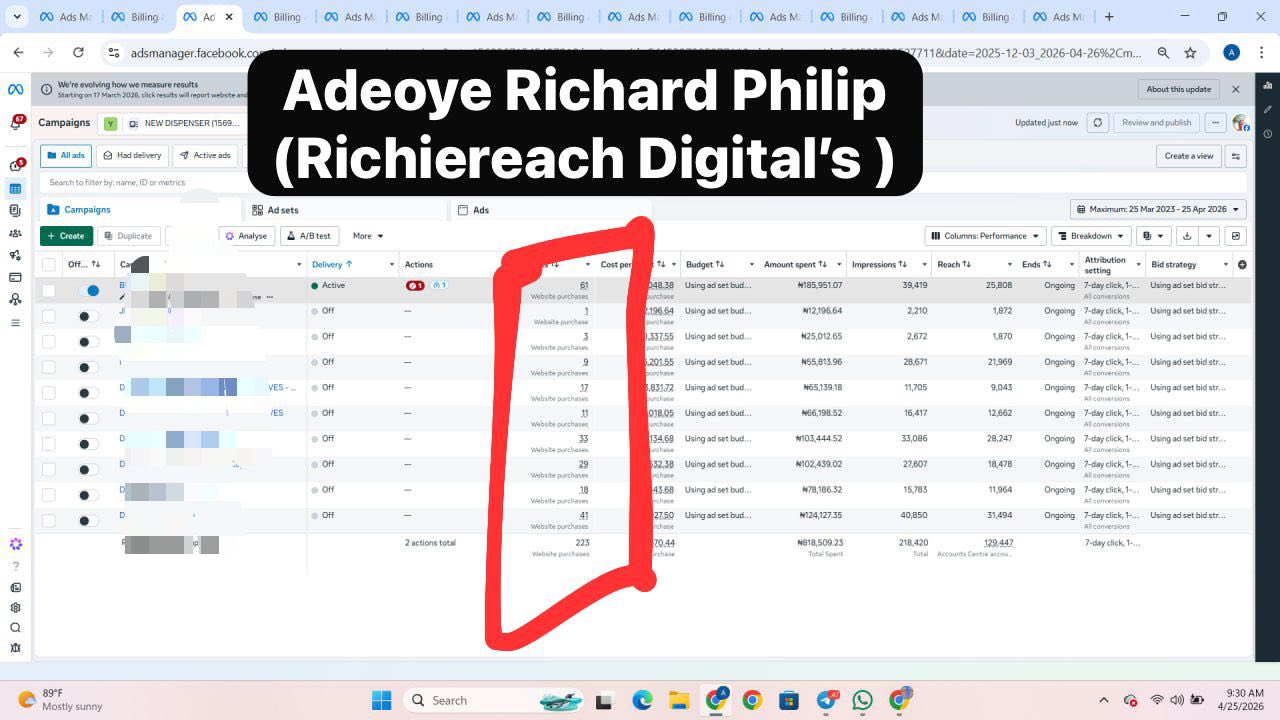Click the info icon in the banner
The image size is (1280, 720).
point(46,89)
